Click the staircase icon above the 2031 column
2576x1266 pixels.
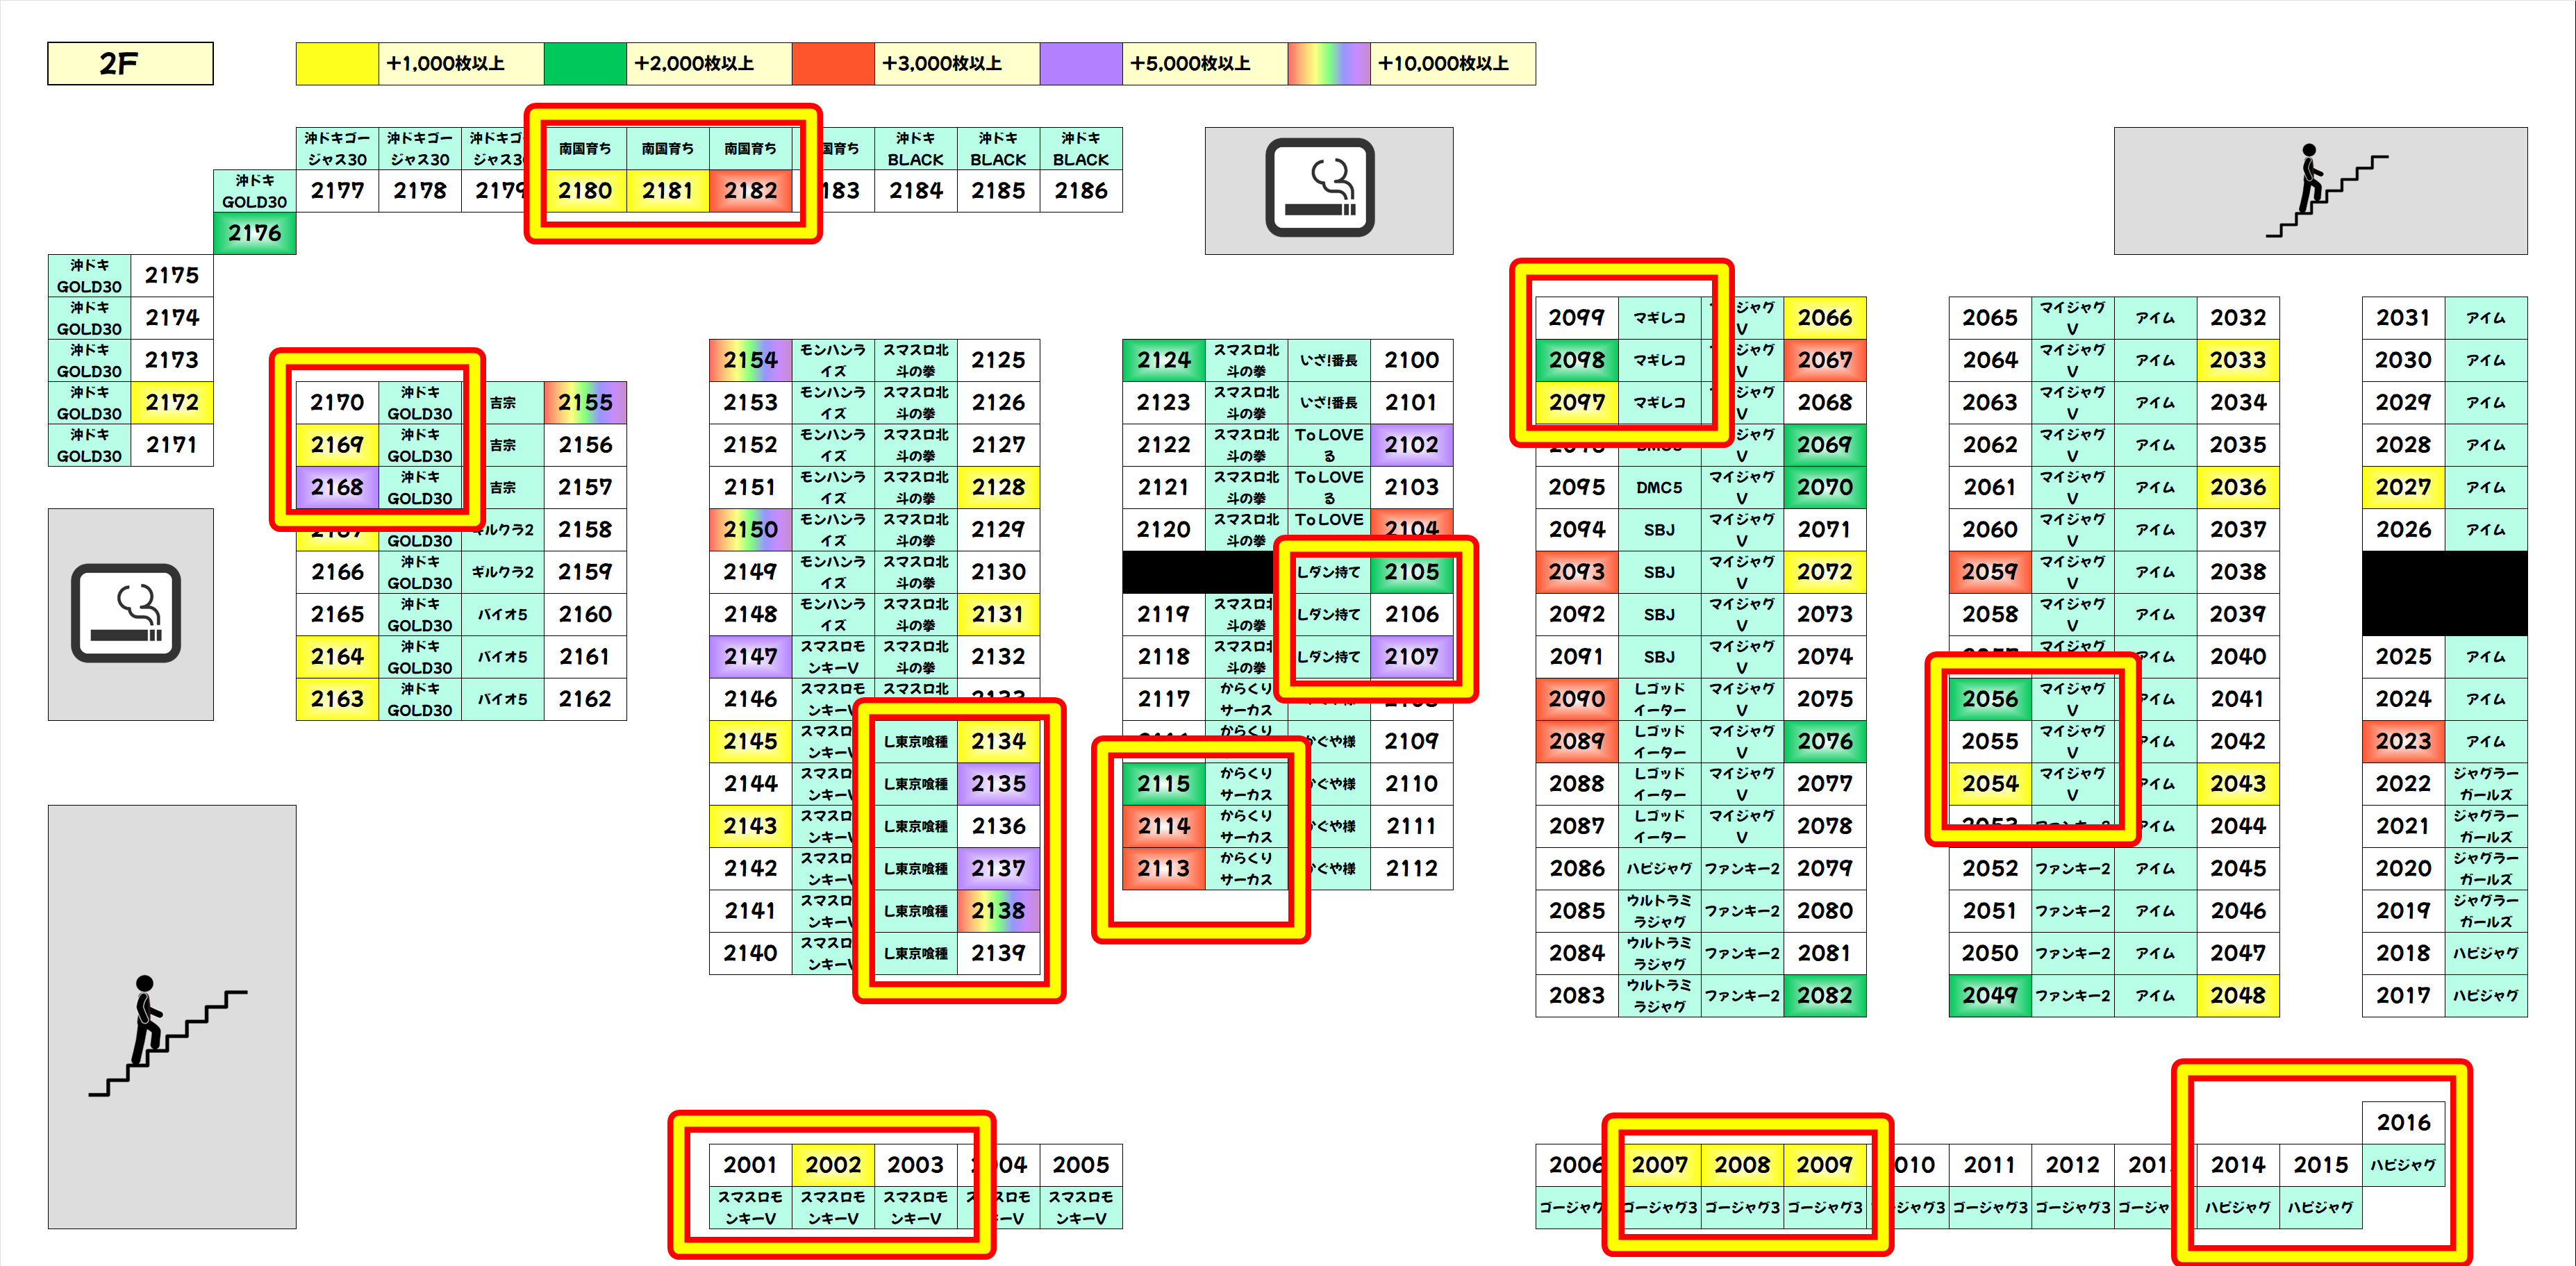[x=2326, y=190]
